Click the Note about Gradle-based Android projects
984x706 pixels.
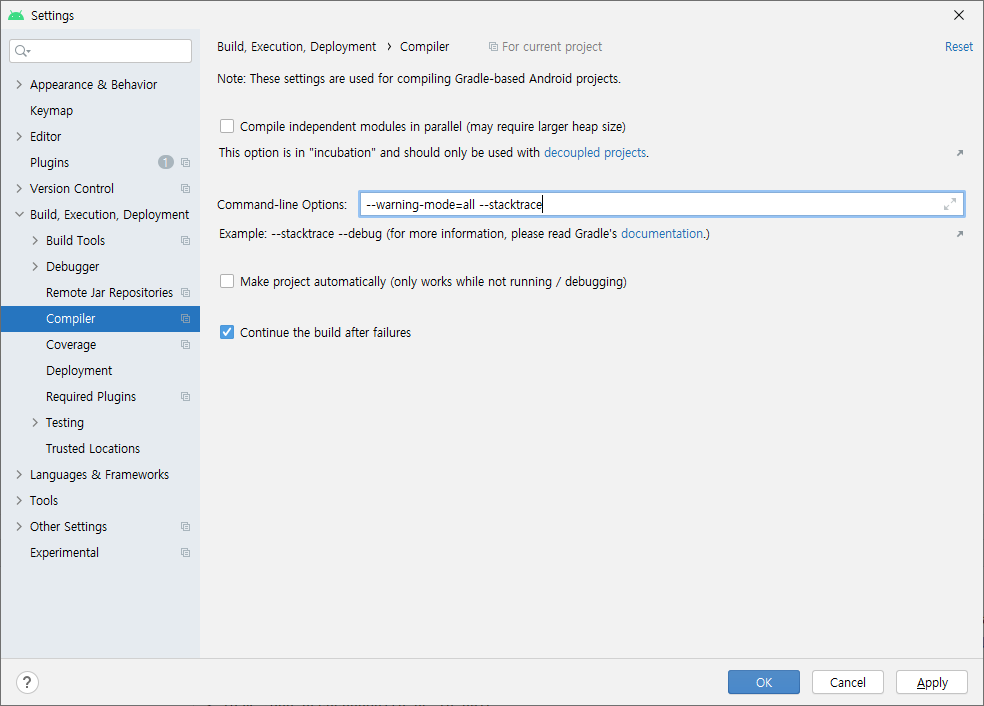[x=419, y=79]
